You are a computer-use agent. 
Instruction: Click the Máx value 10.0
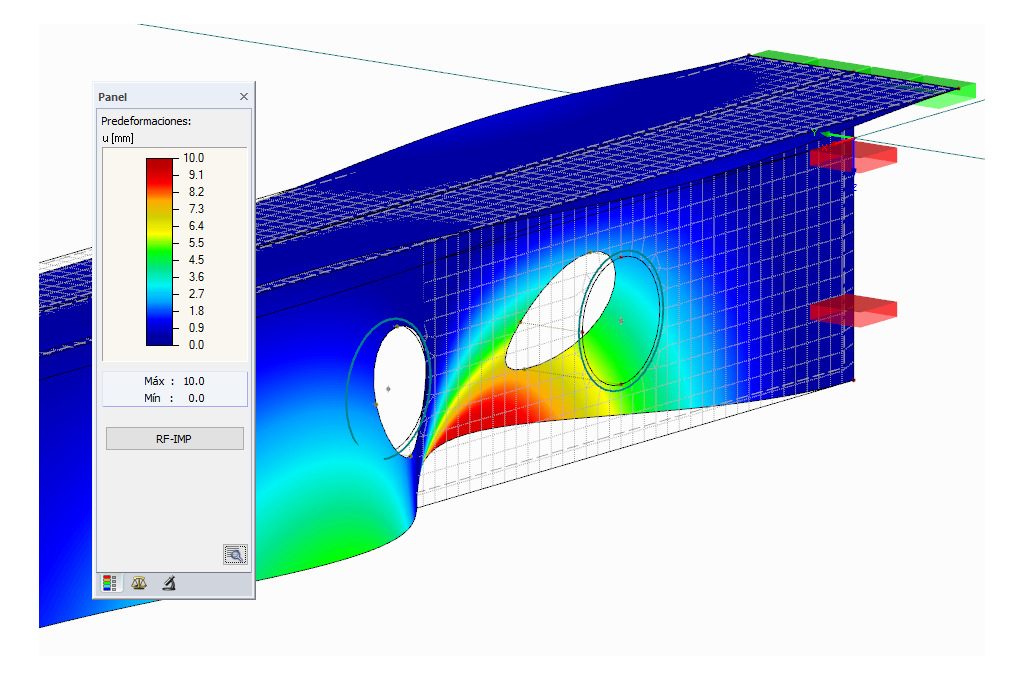click(193, 381)
